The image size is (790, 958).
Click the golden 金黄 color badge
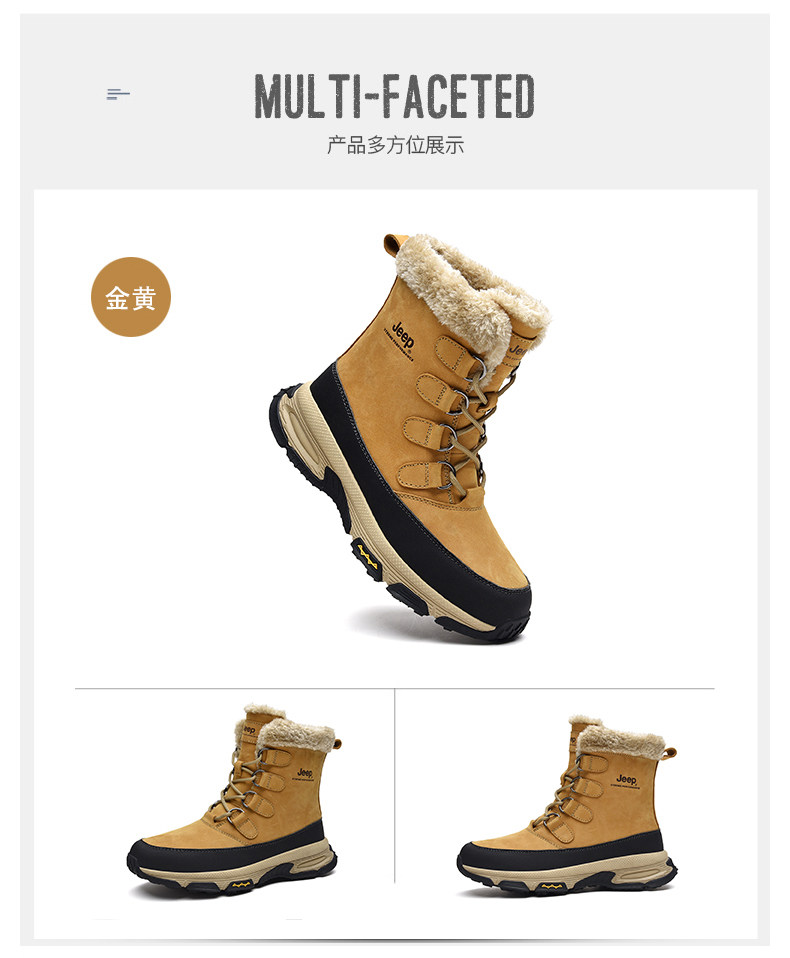pyautogui.click(x=131, y=297)
